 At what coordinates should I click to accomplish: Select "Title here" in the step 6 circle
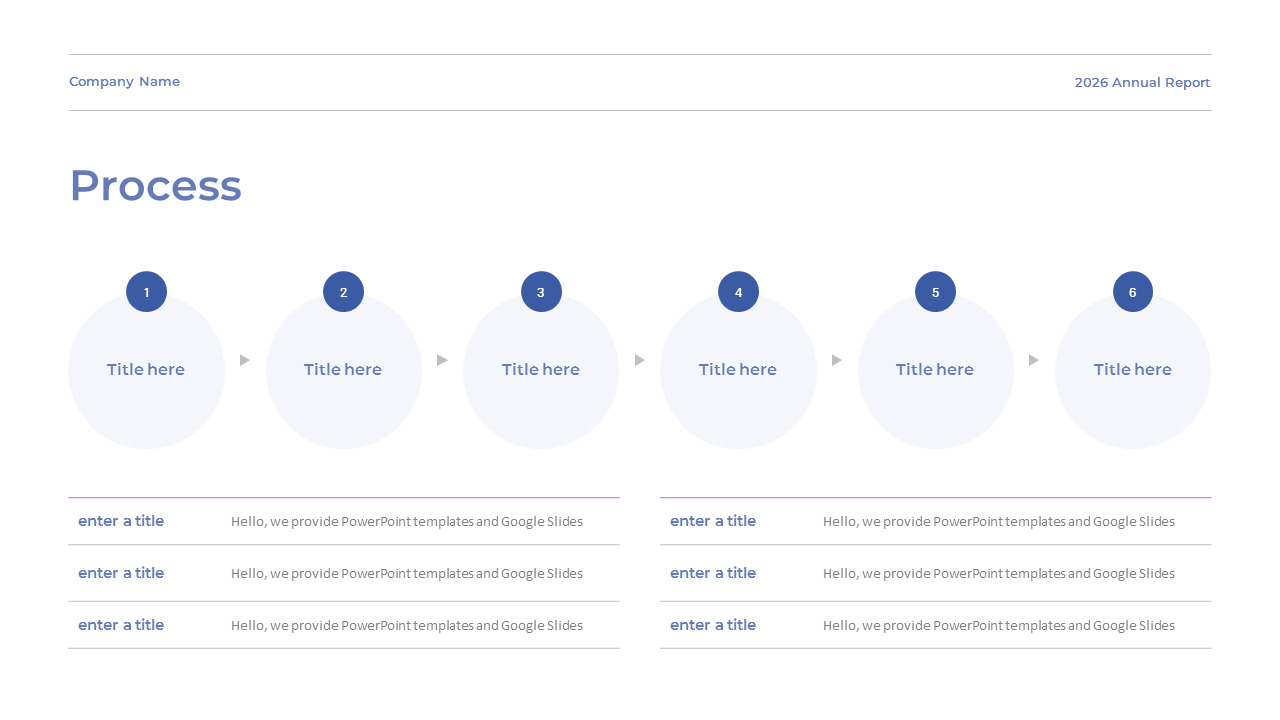(1133, 370)
